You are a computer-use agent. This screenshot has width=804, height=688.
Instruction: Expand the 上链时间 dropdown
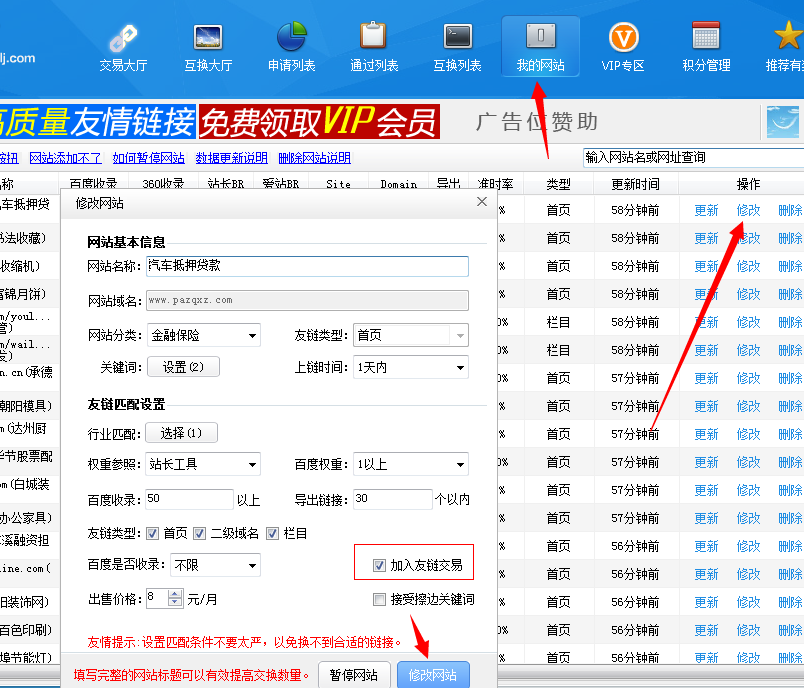coord(411,368)
